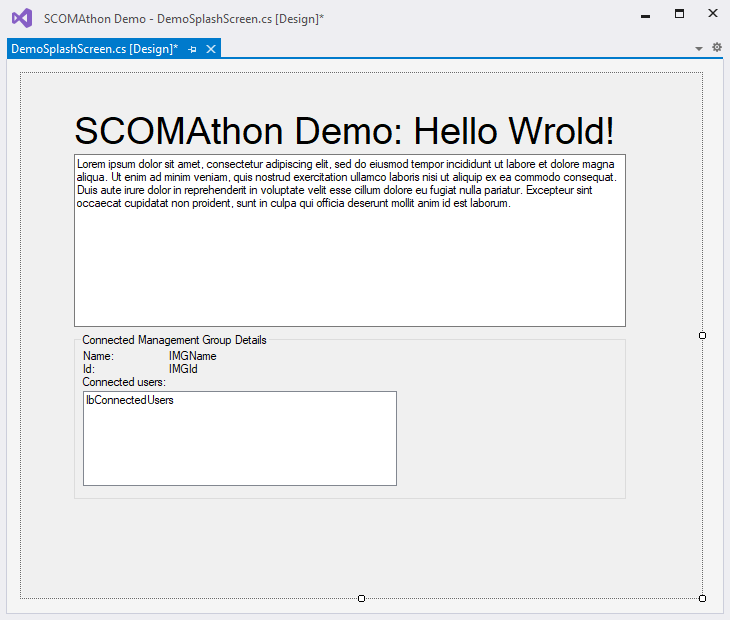Select the lMGName label control

tap(192, 356)
